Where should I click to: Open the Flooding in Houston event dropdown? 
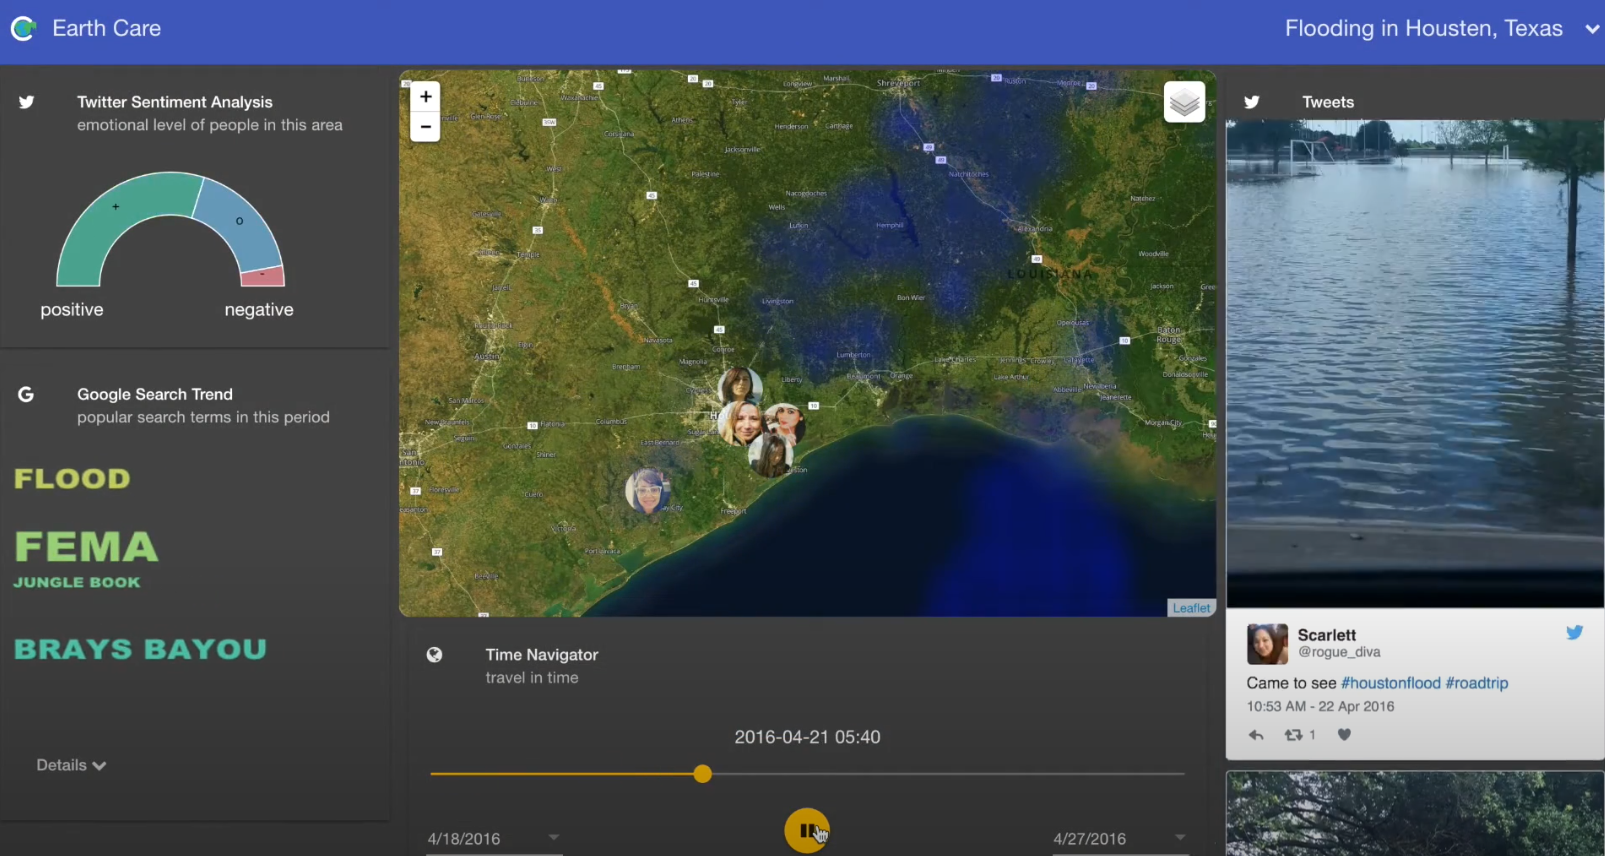[1592, 29]
